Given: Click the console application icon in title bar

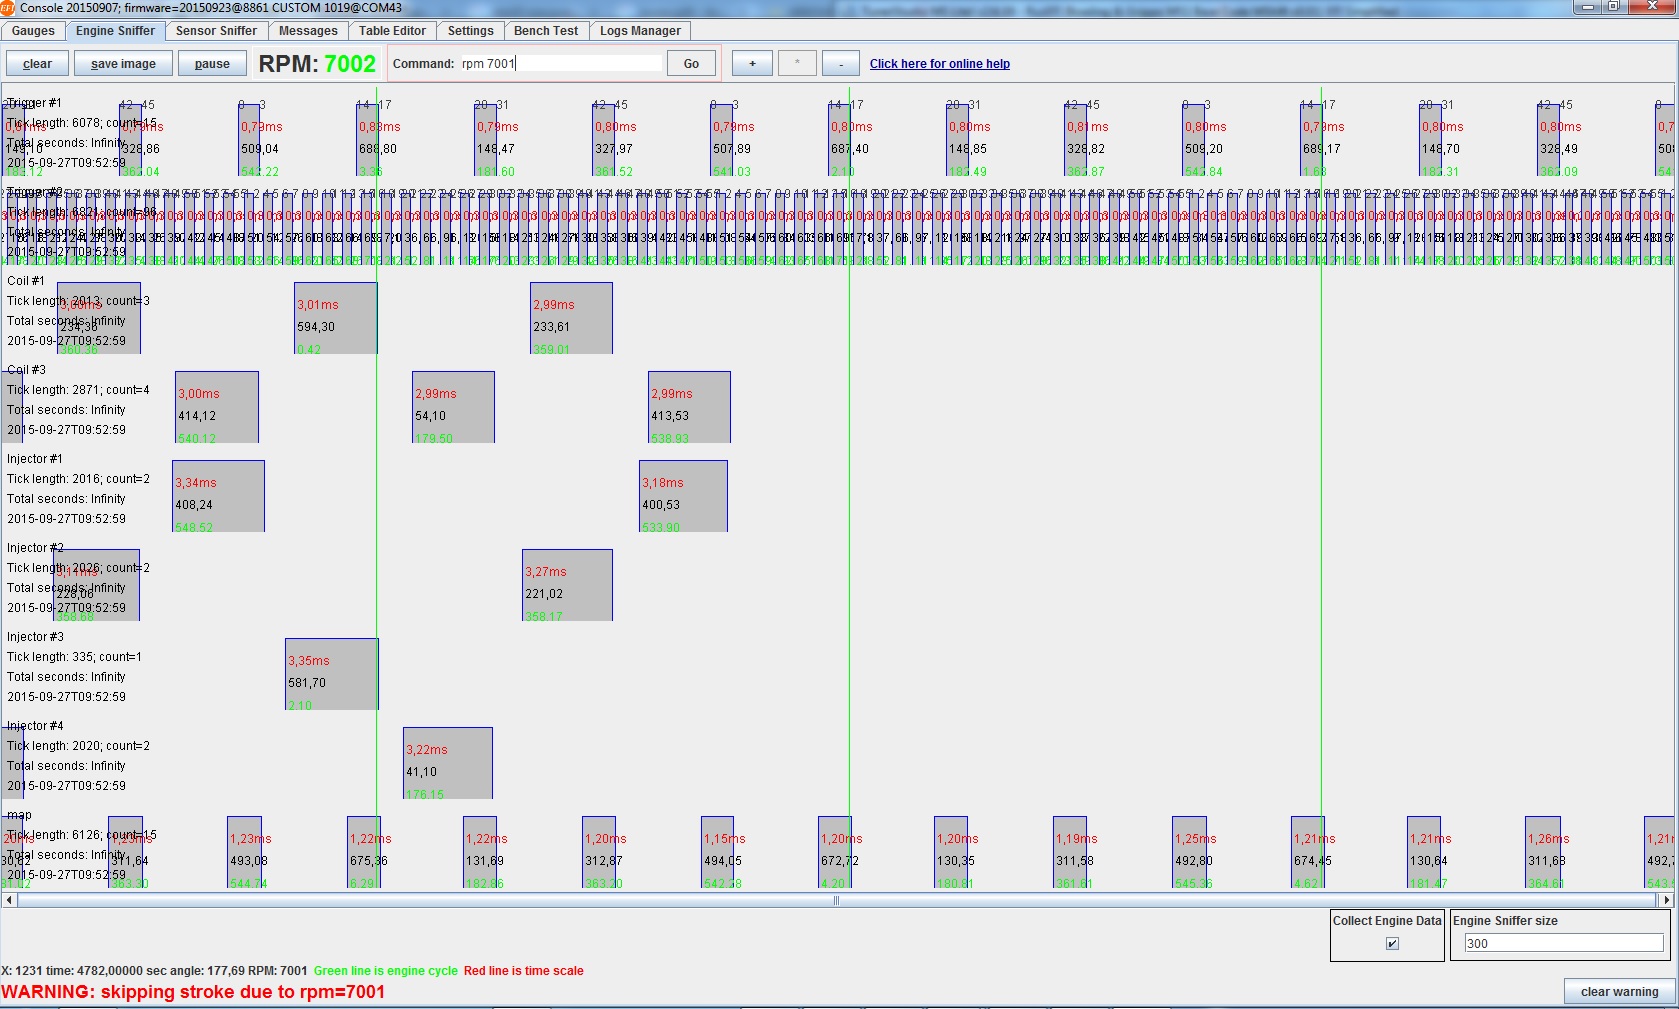Looking at the screenshot, I should [8, 8].
